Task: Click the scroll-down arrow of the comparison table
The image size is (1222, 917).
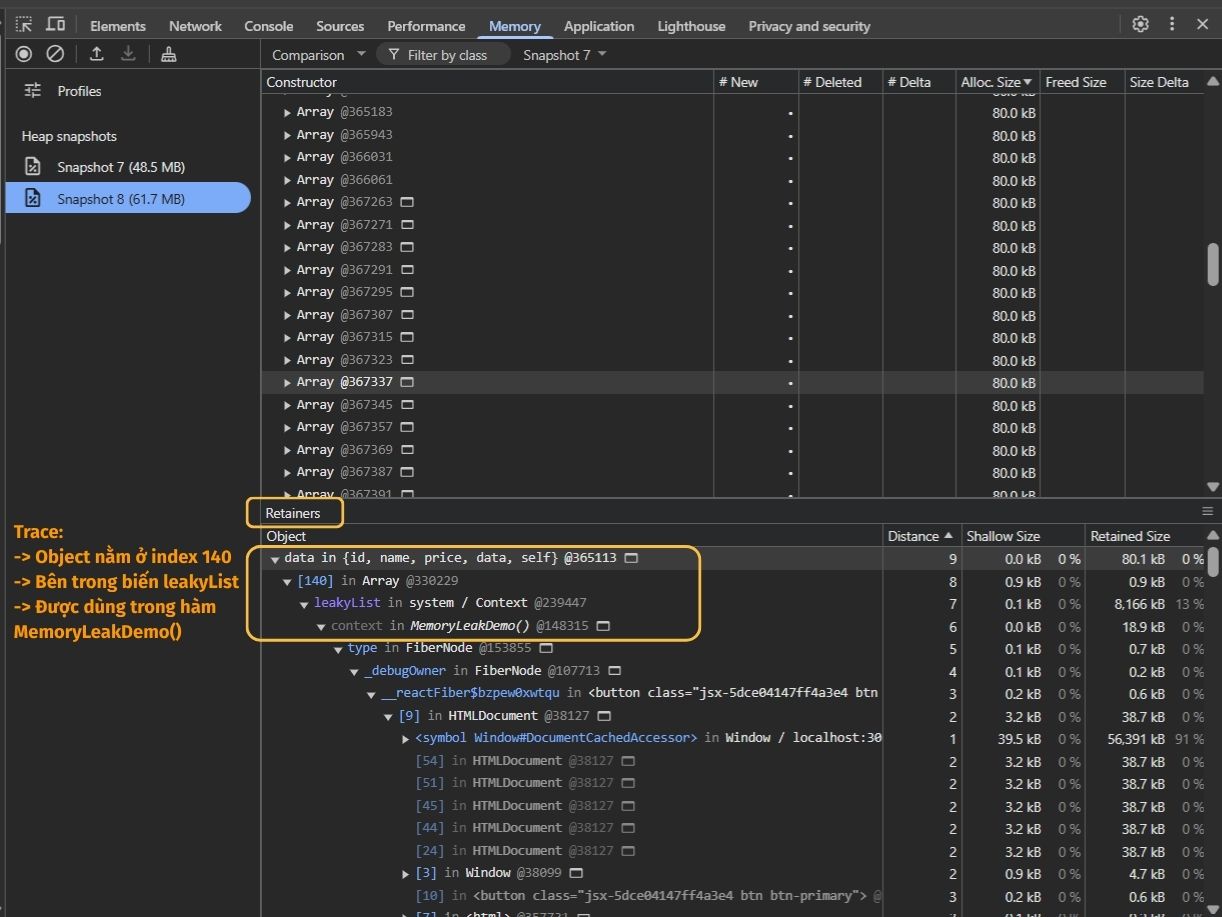Action: click(1213, 487)
